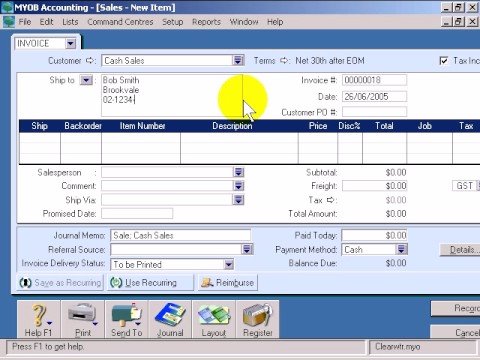Click the Record button
The width and height of the screenshot is (480, 360).
(x=456, y=309)
